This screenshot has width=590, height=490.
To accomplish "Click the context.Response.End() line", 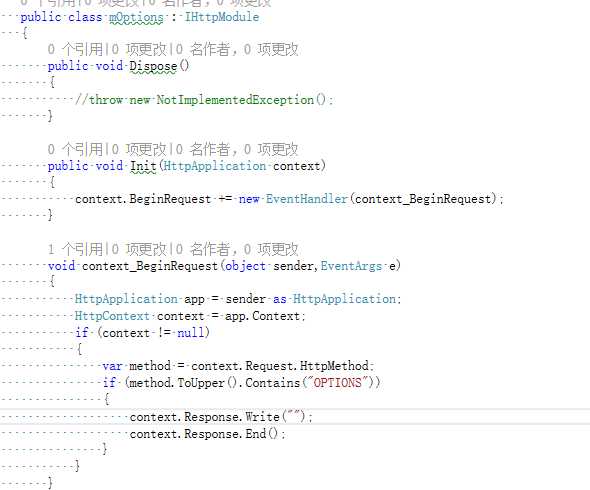I will (208, 434).
